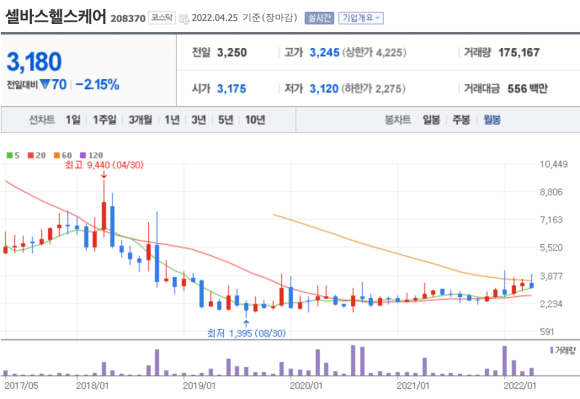Switch to 일봉 daily candle chart

pos(431,120)
